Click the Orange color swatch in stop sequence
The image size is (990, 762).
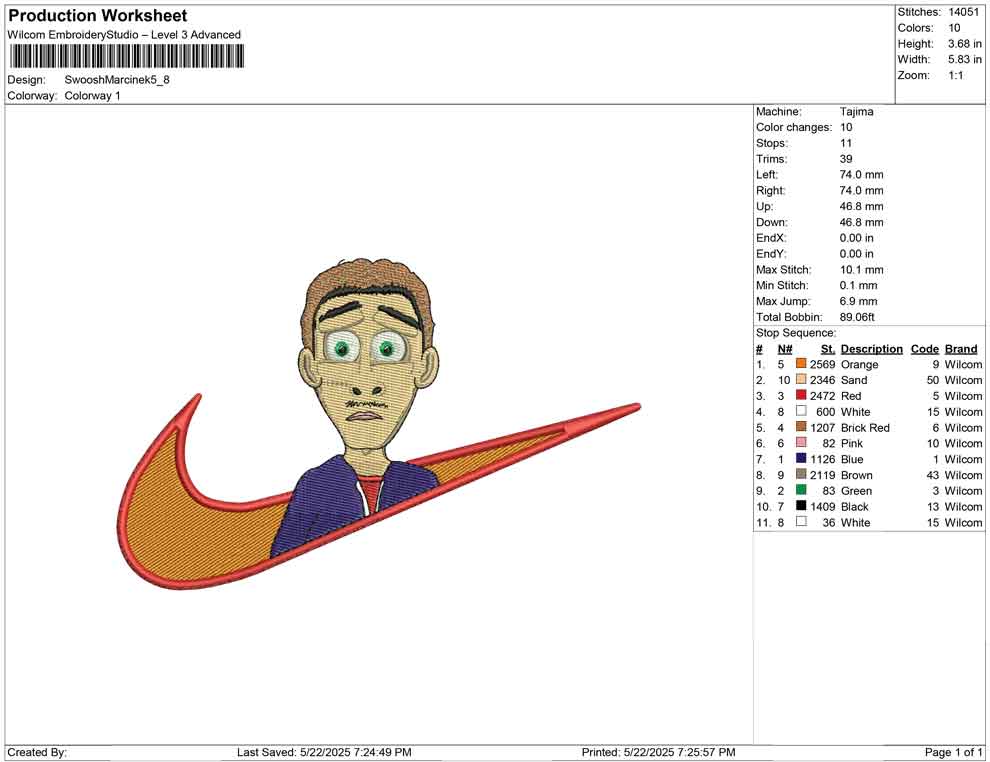pos(801,364)
